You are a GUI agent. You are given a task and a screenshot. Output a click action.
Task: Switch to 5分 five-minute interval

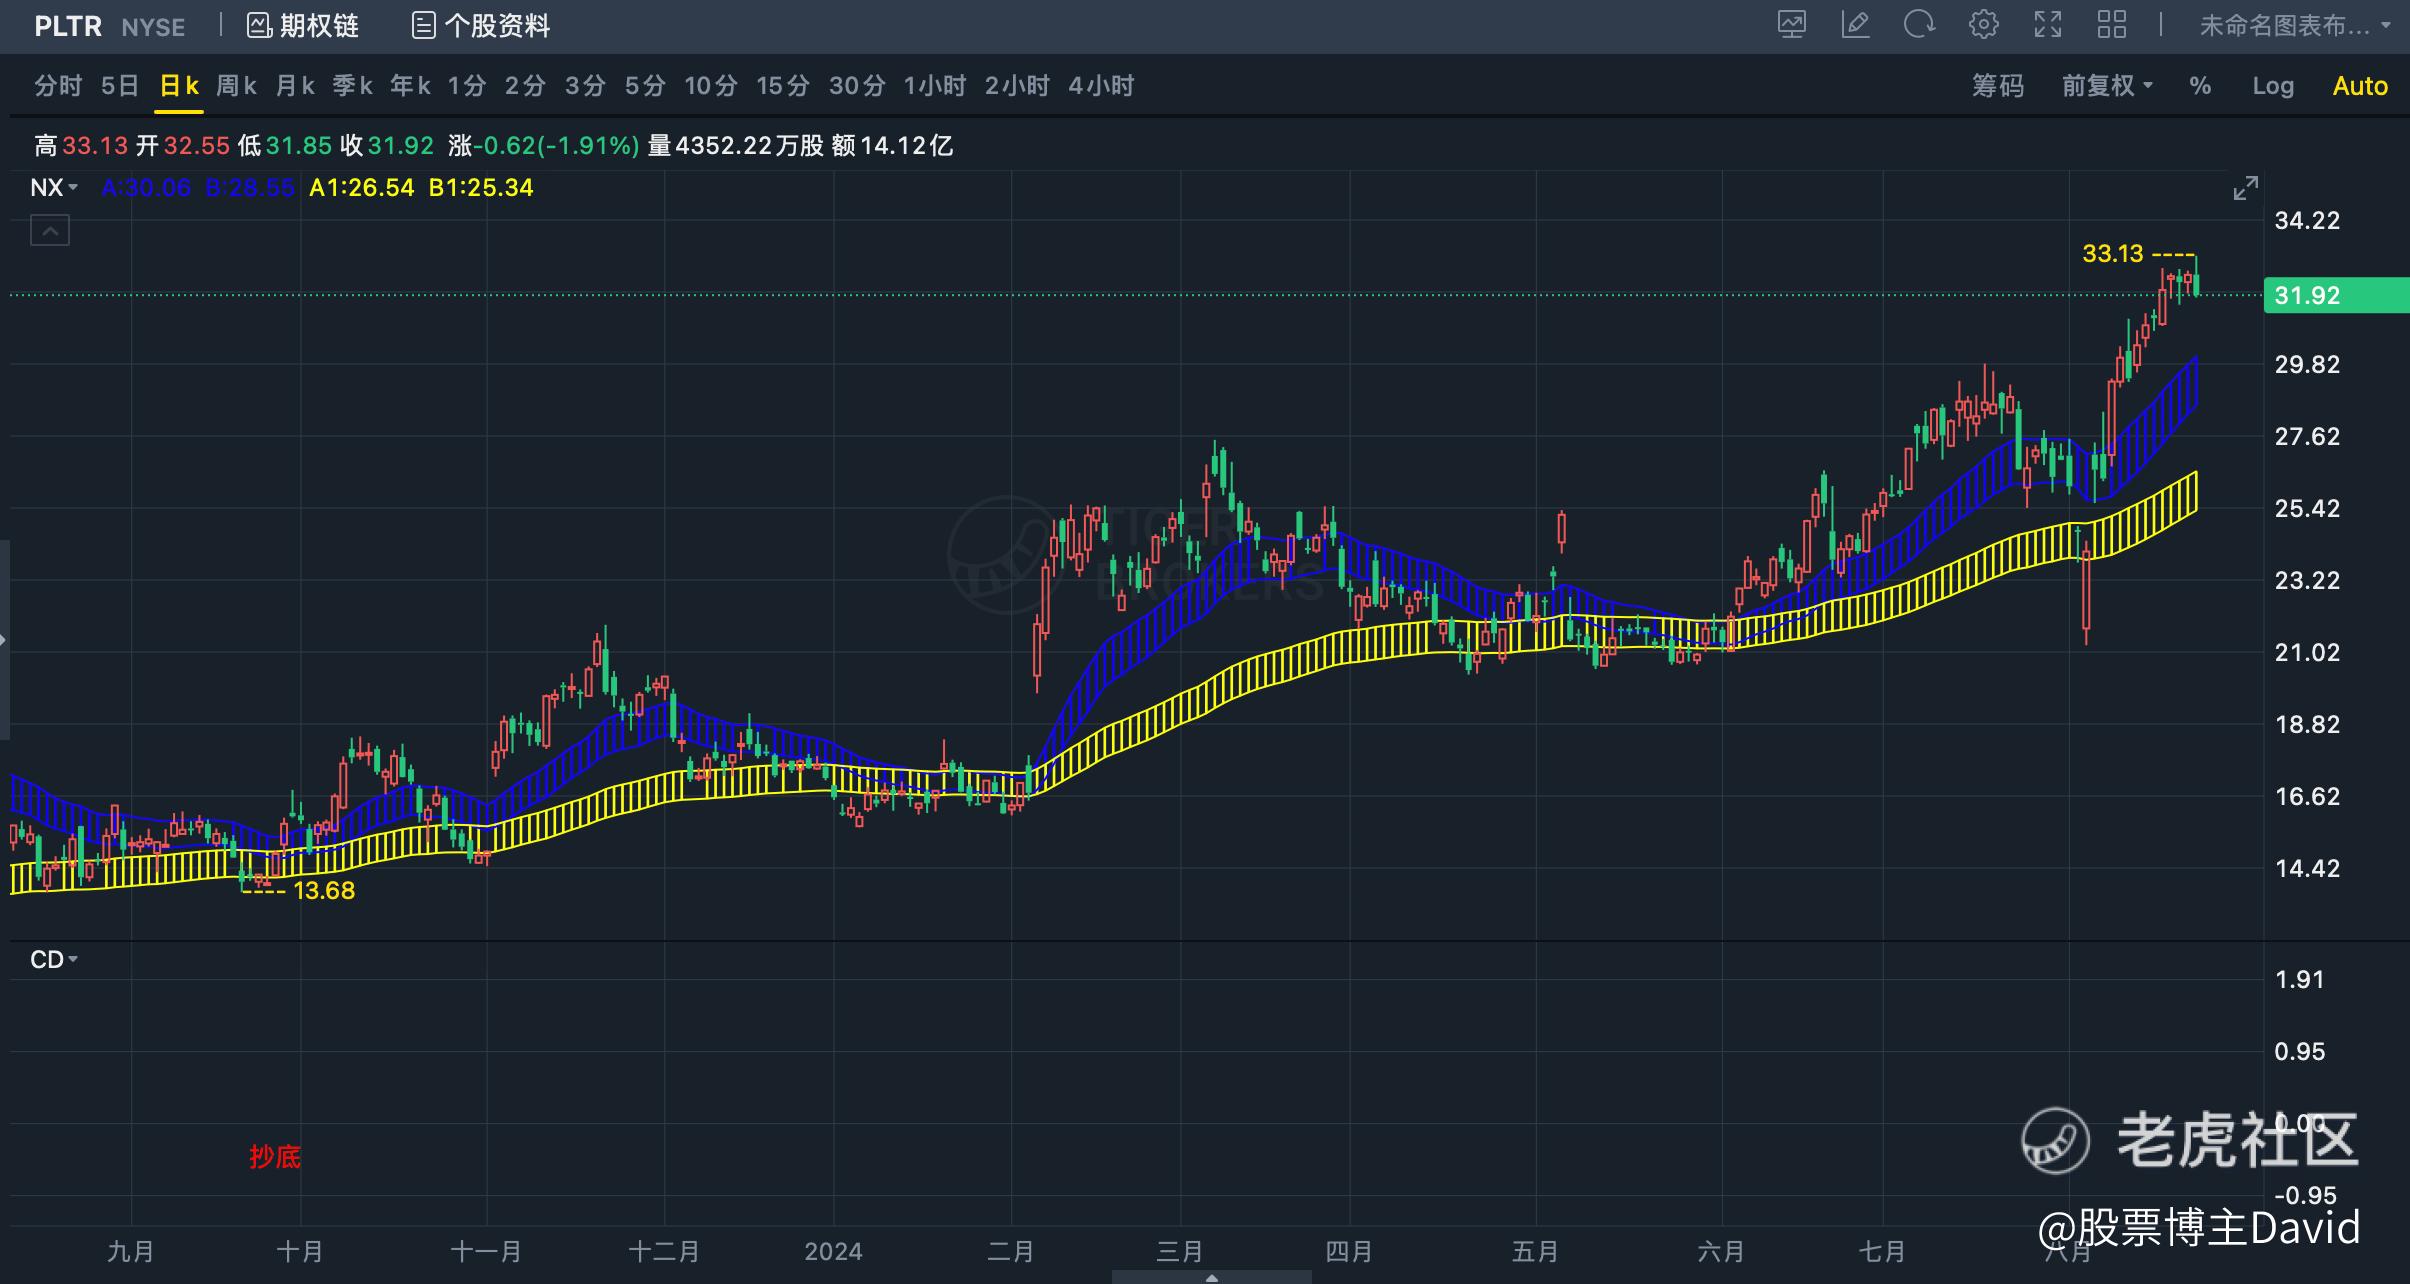click(645, 86)
